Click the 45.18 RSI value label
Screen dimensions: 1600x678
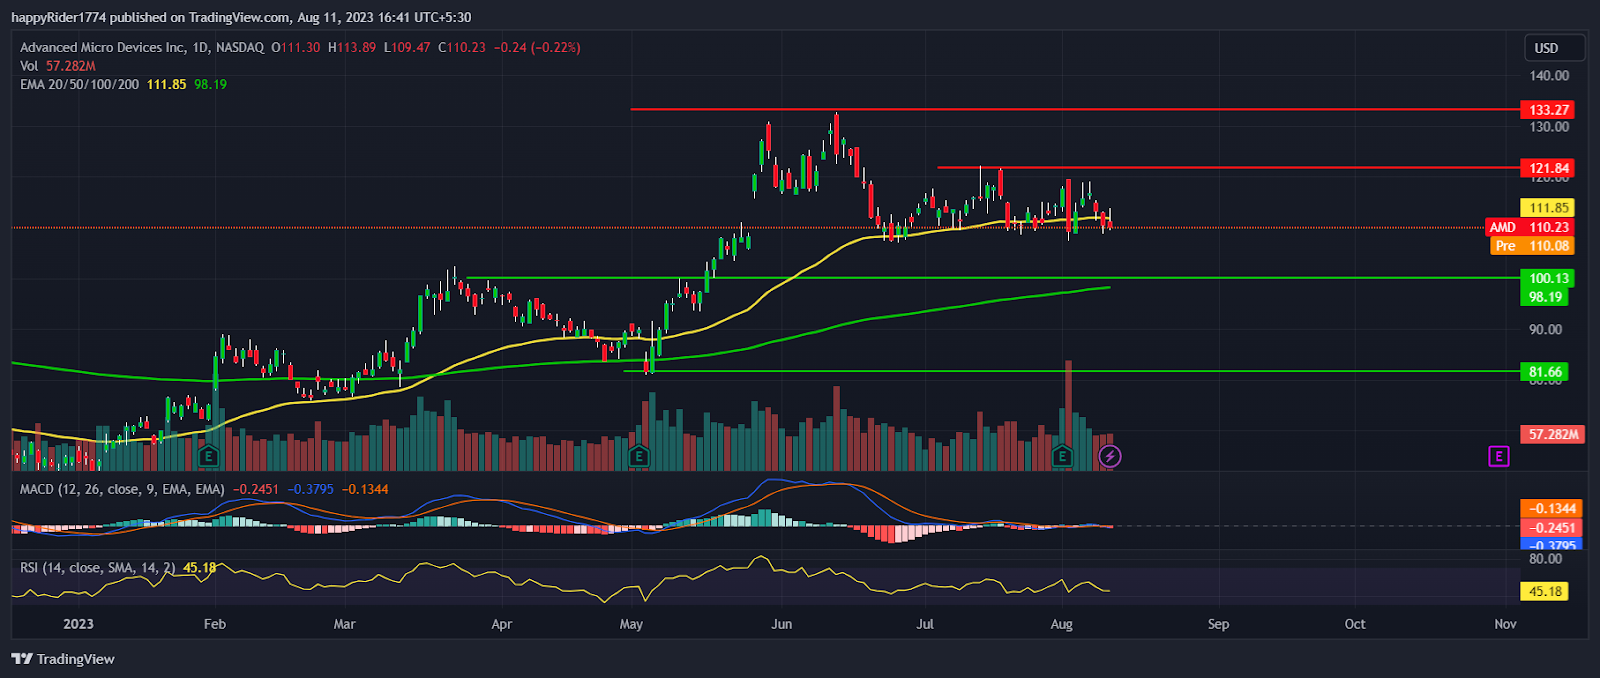tap(1545, 592)
